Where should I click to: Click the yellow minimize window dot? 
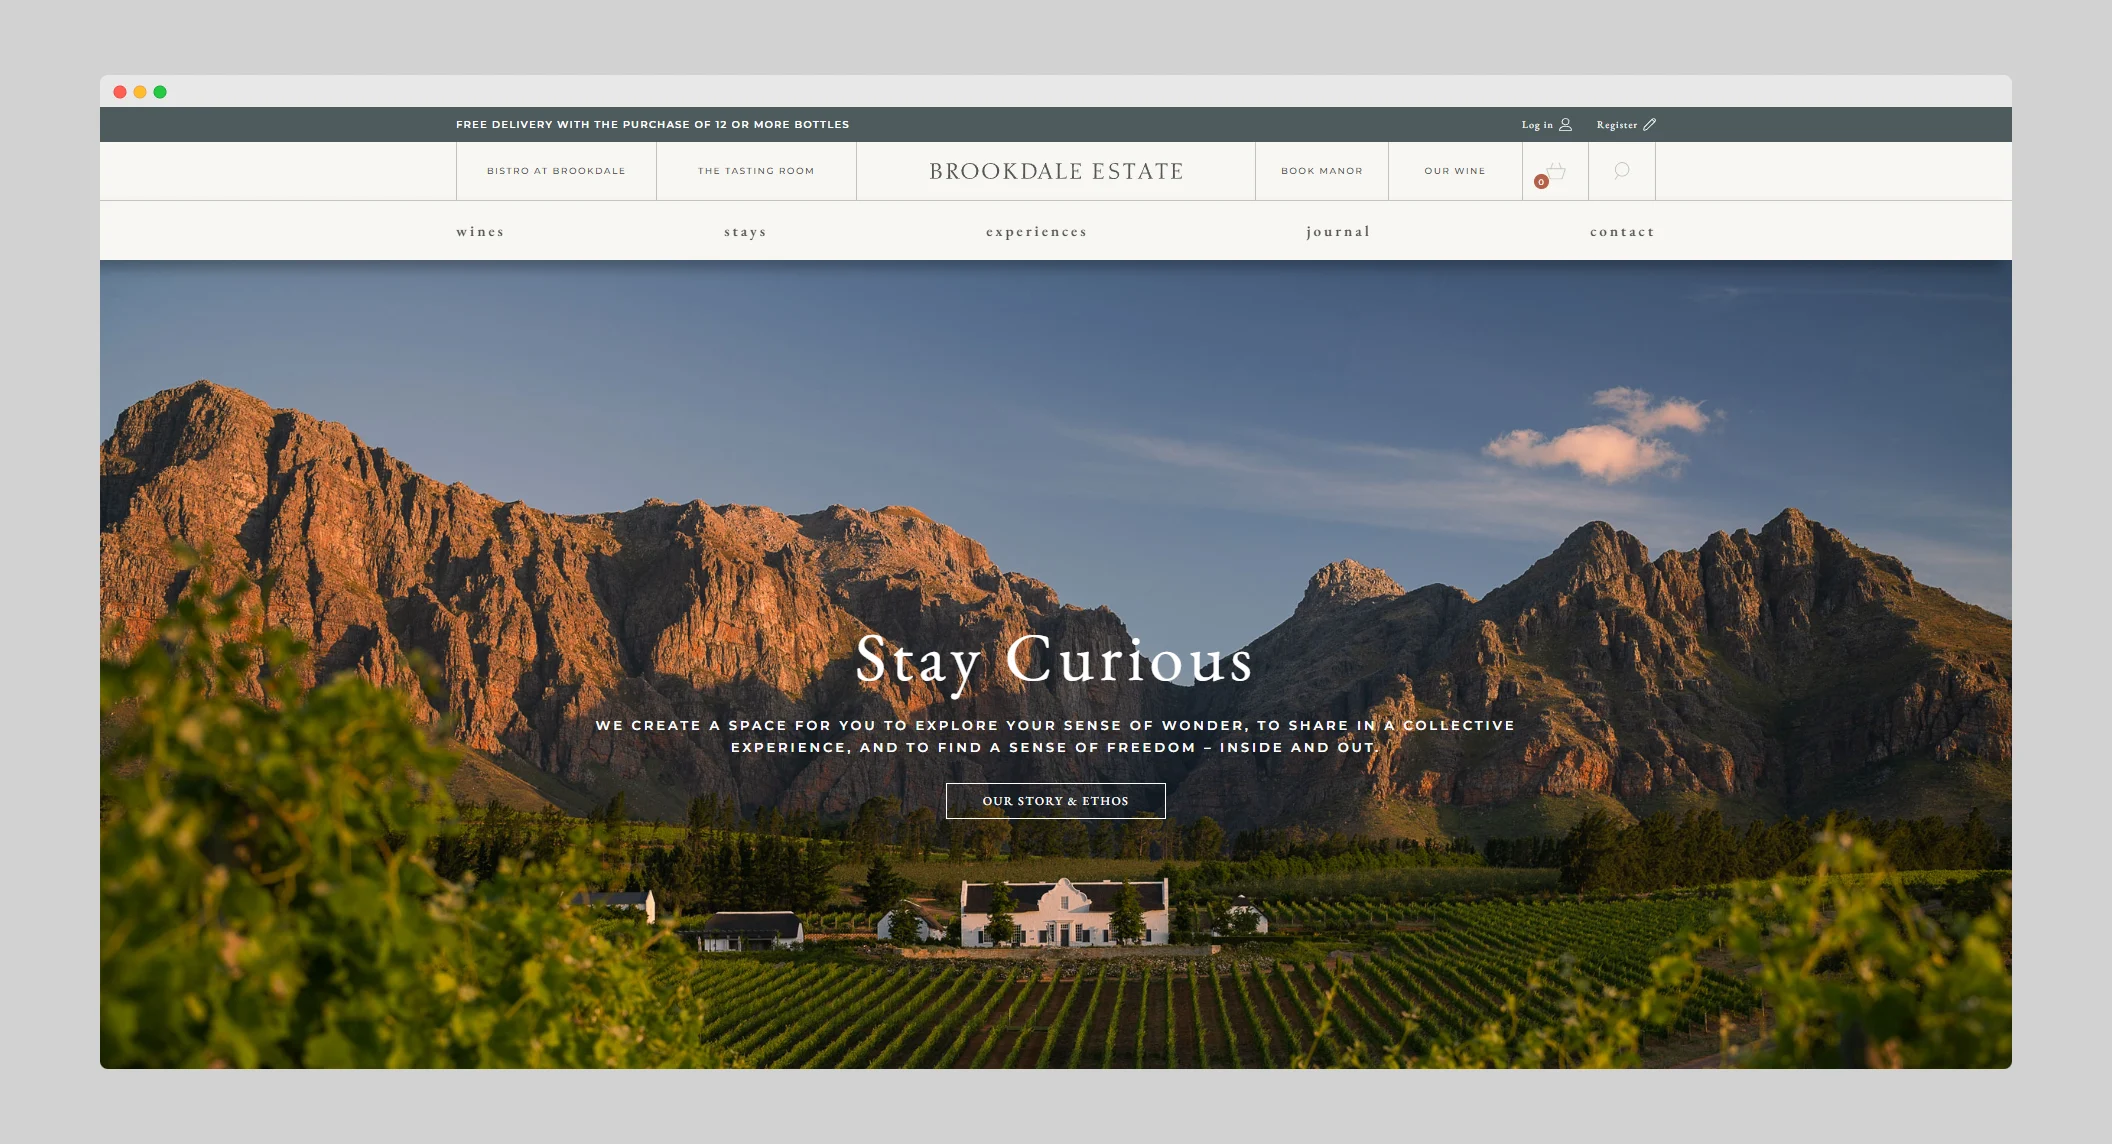tap(140, 92)
